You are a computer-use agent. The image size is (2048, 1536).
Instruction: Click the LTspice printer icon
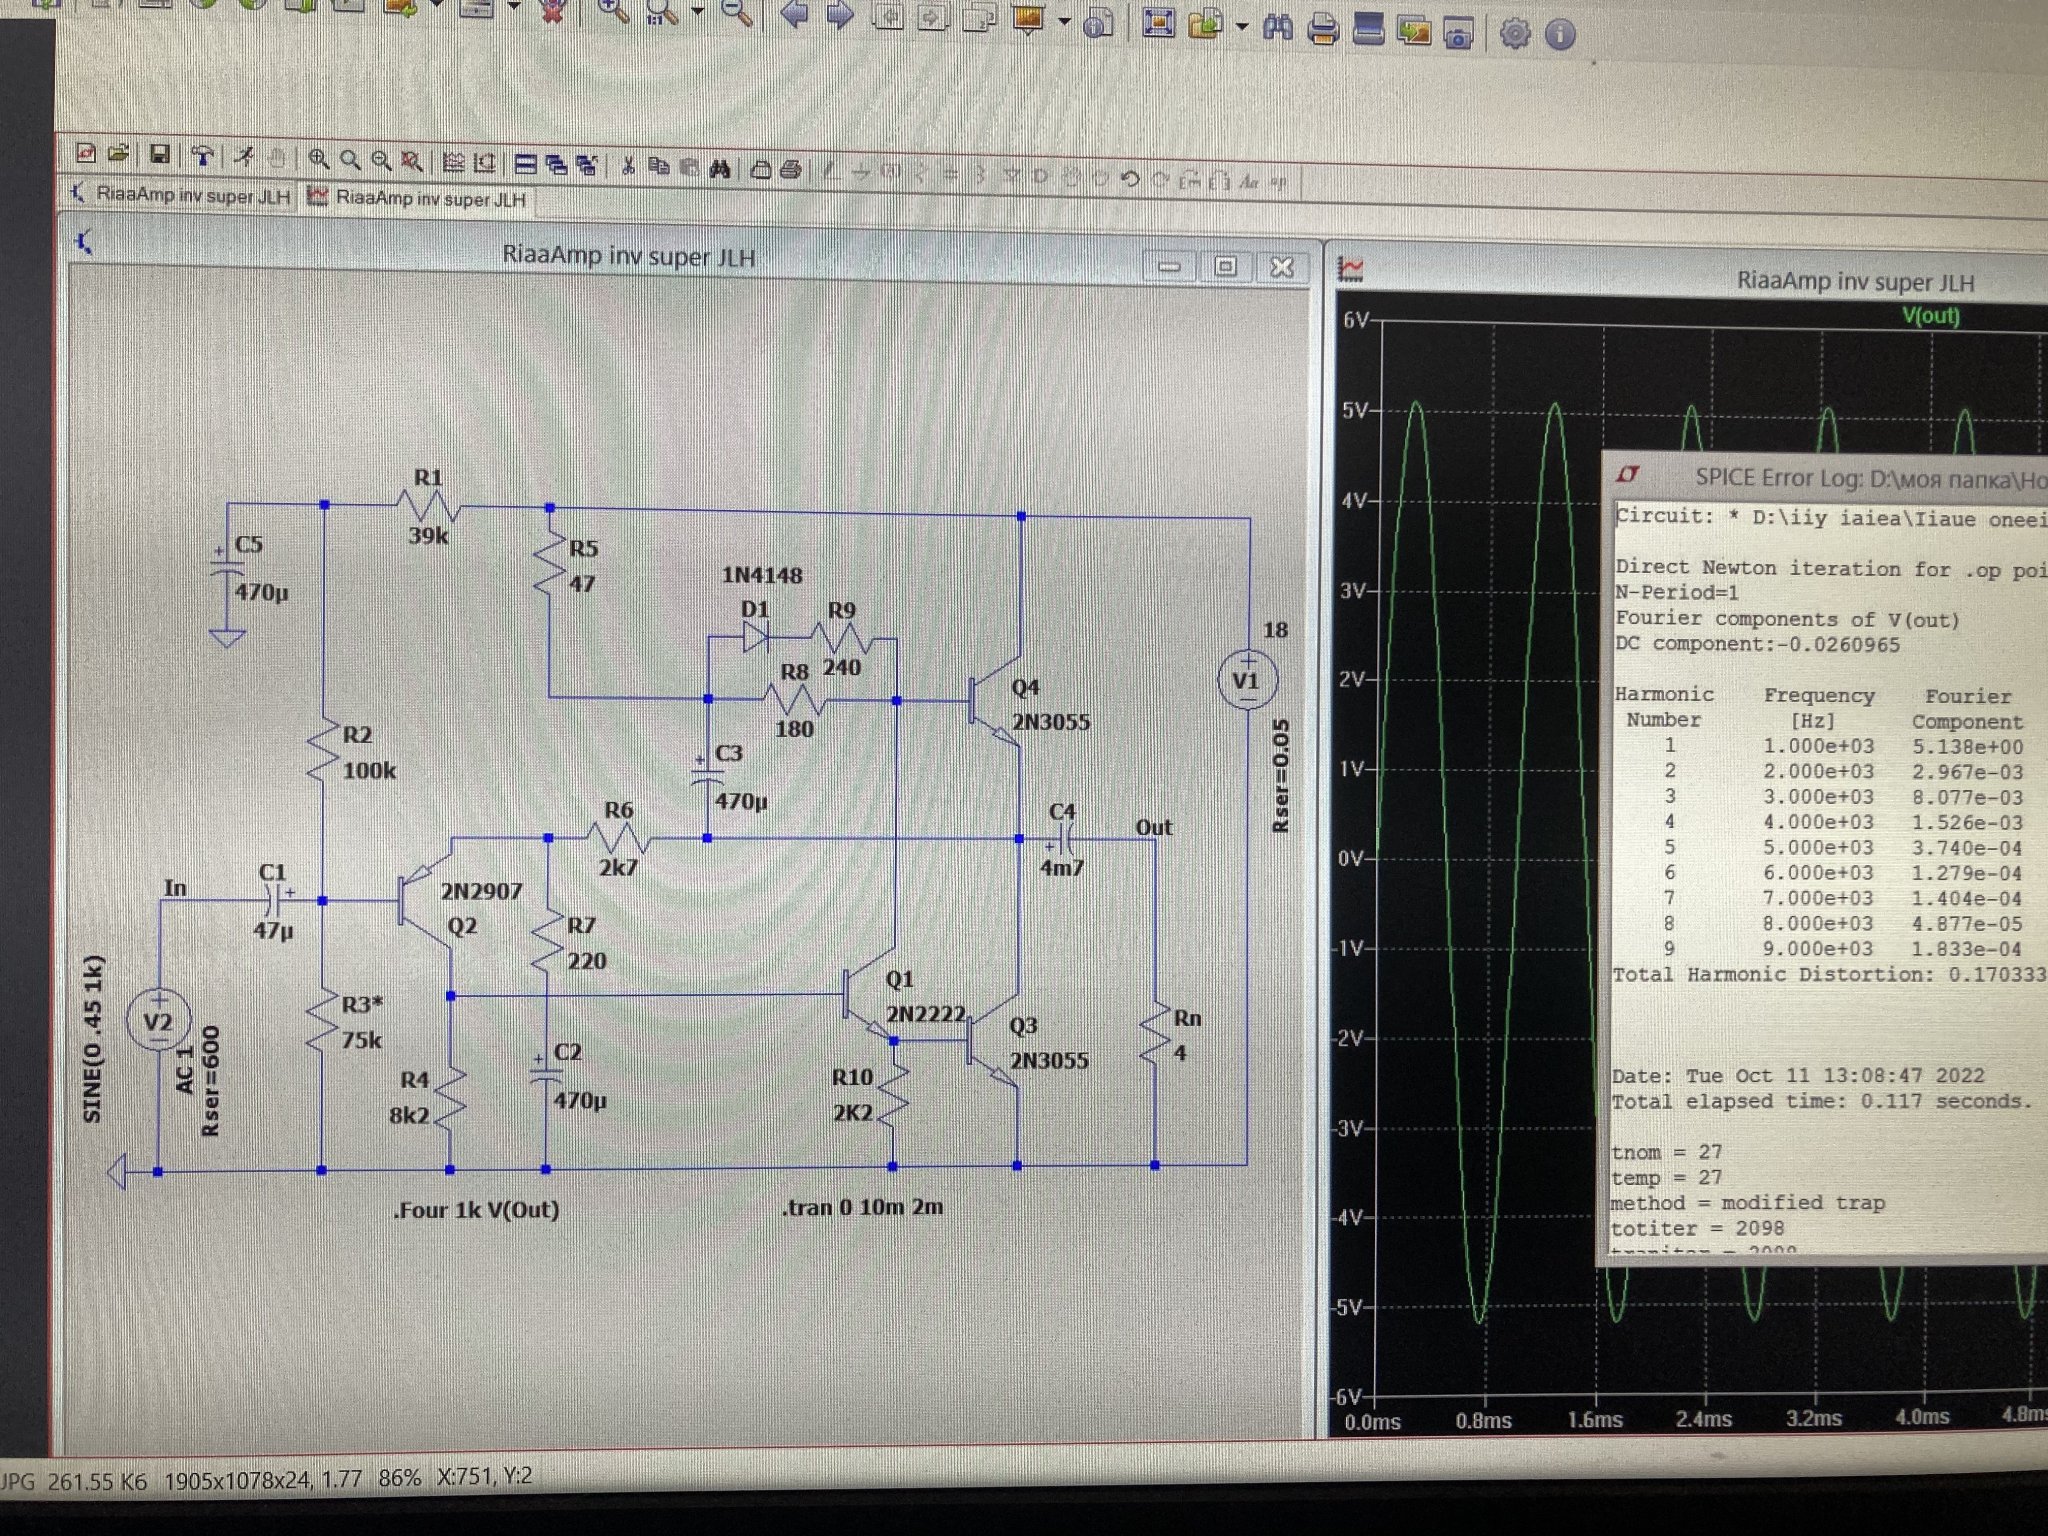point(790,169)
